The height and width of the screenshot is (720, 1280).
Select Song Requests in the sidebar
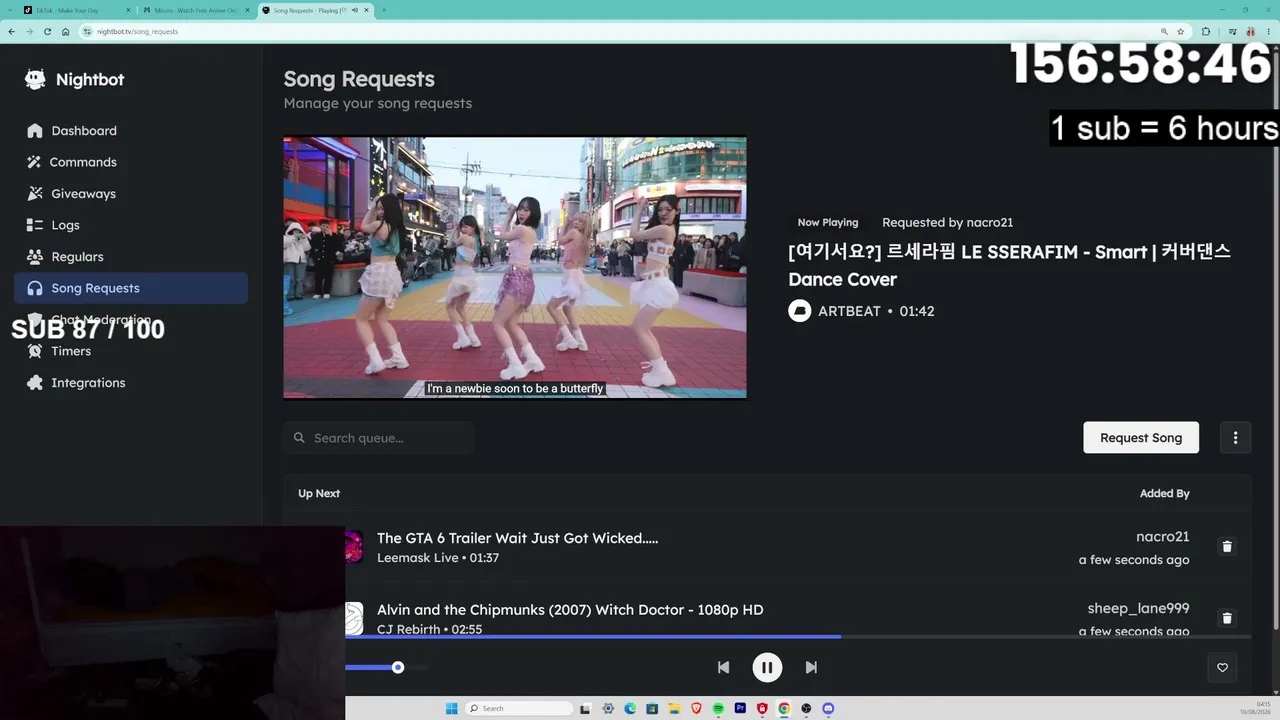[131, 288]
